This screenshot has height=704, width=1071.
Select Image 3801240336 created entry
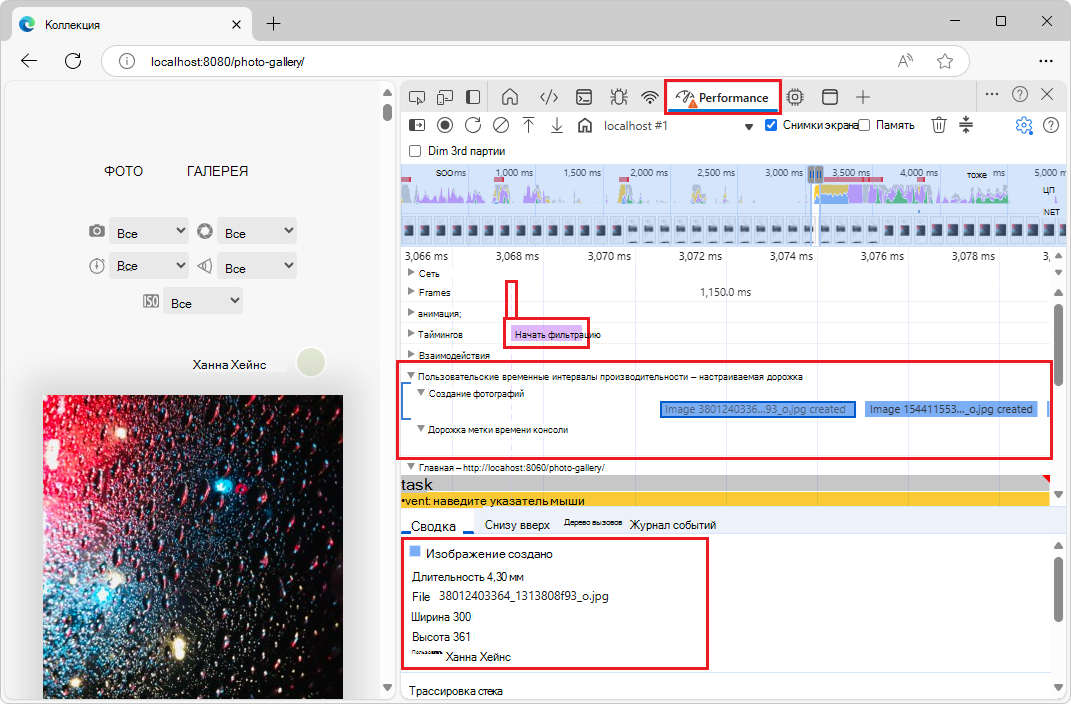point(757,409)
